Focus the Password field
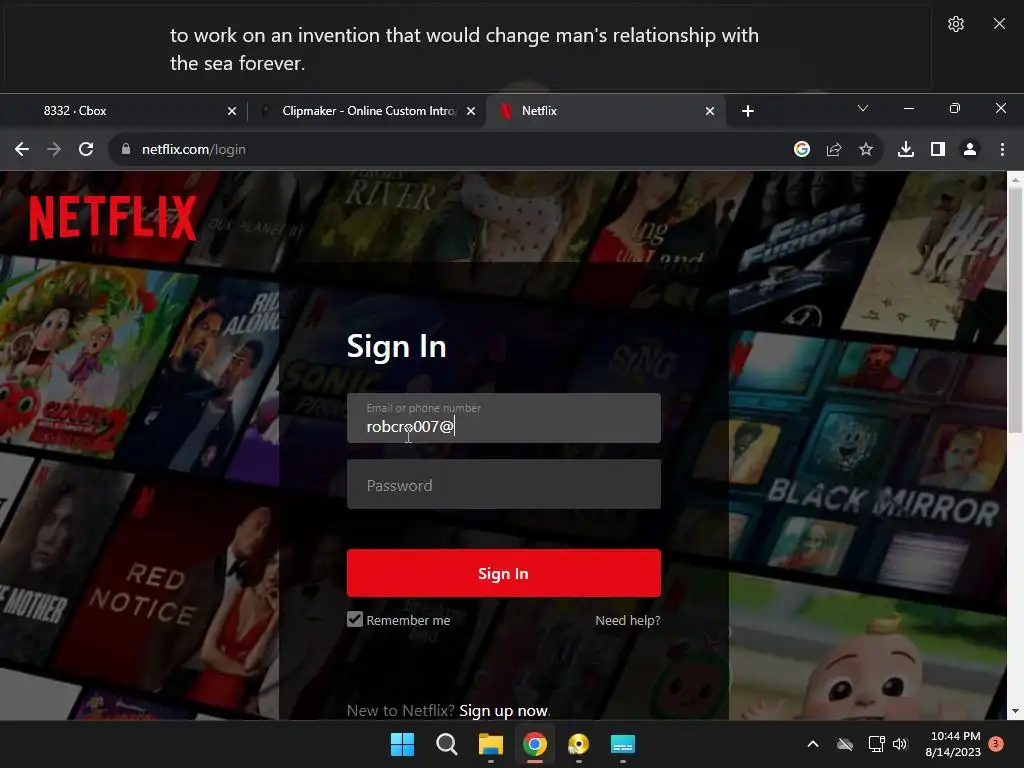This screenshot has width=1024, height=768. 504,484
